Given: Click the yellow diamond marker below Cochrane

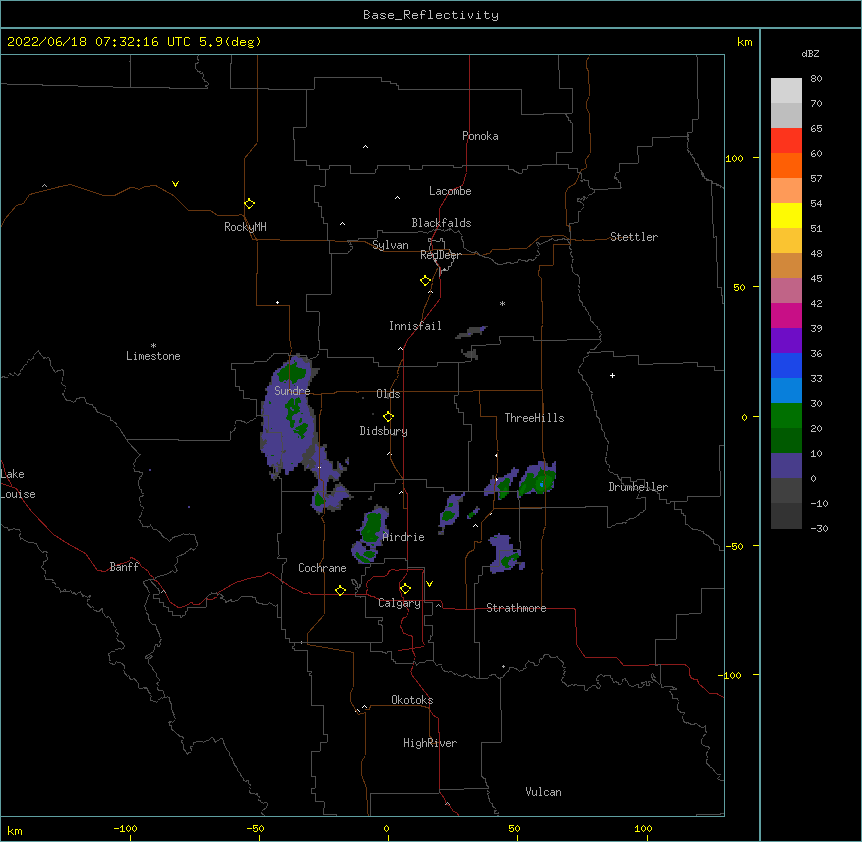Looking at the screenshot, I should tap(340, 590).
